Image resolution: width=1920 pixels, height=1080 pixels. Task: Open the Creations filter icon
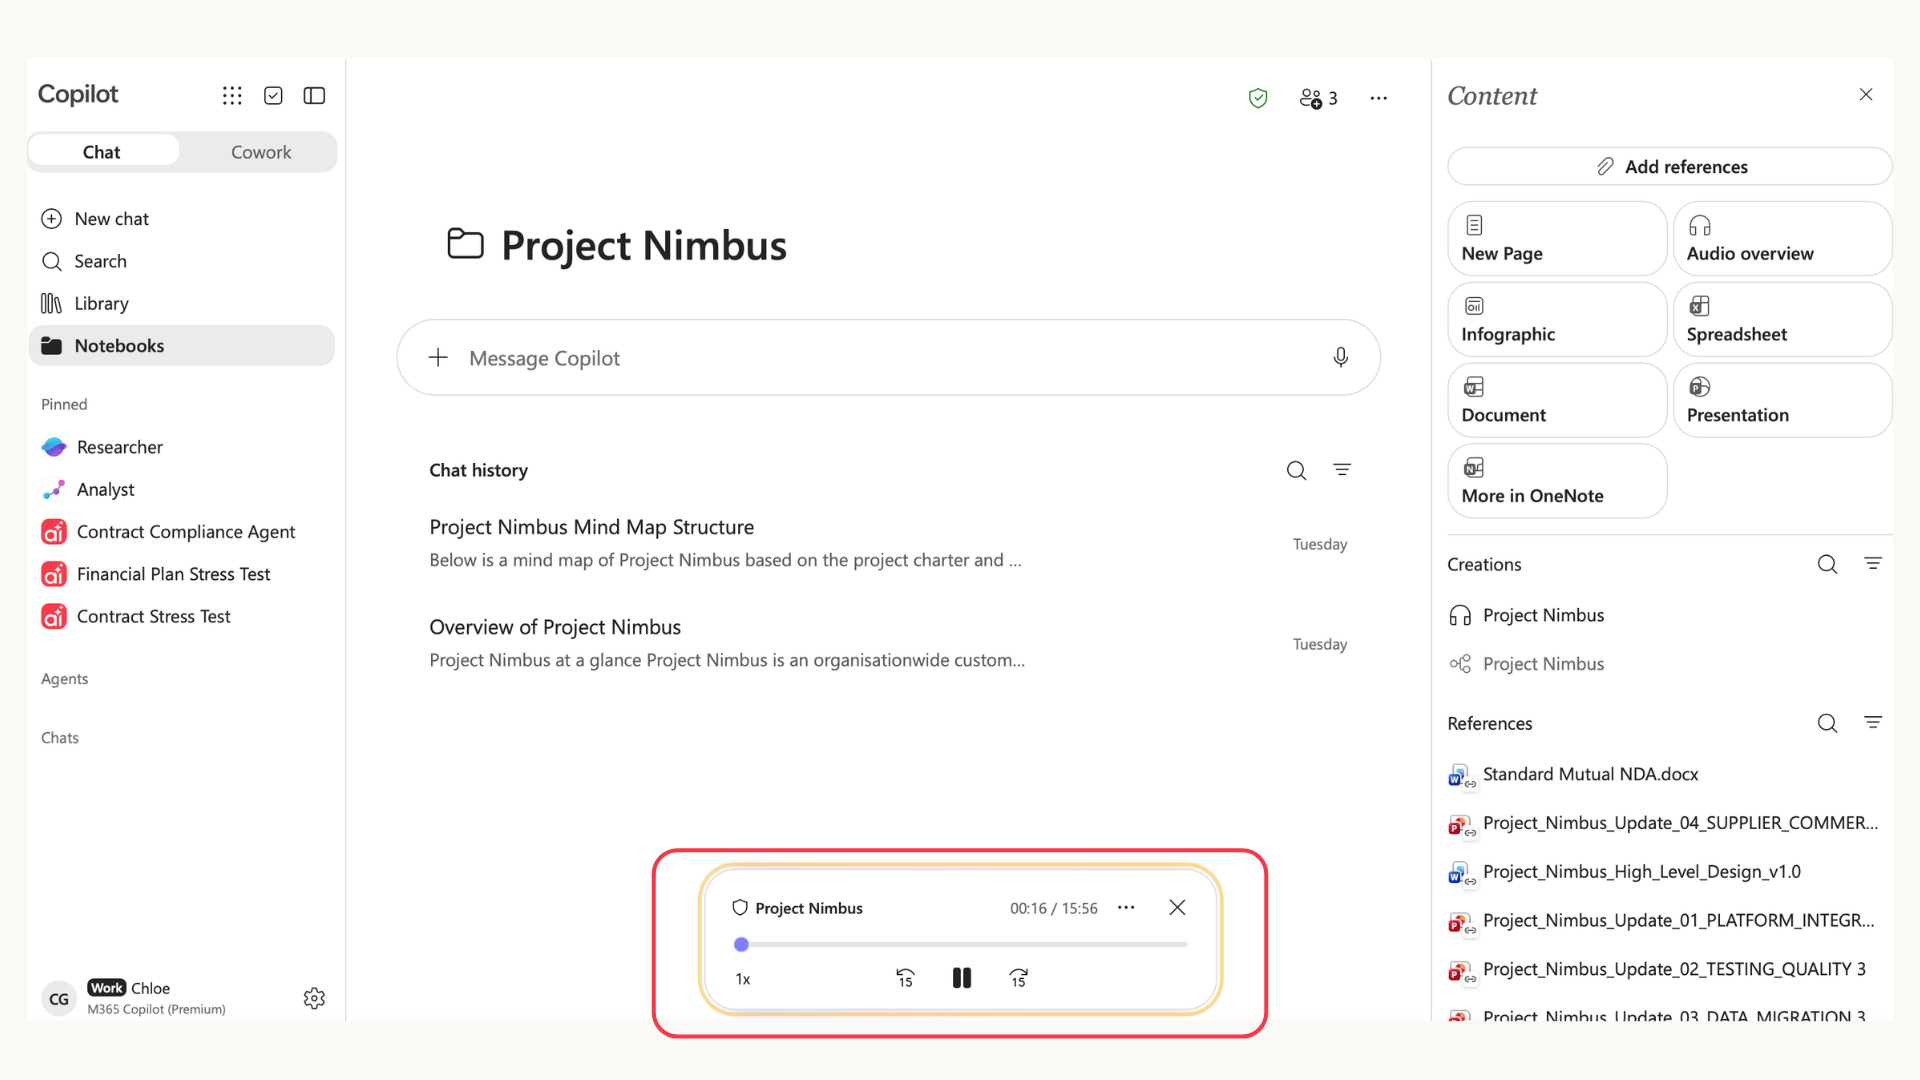pyautogui.click(x=1873, y=563)
